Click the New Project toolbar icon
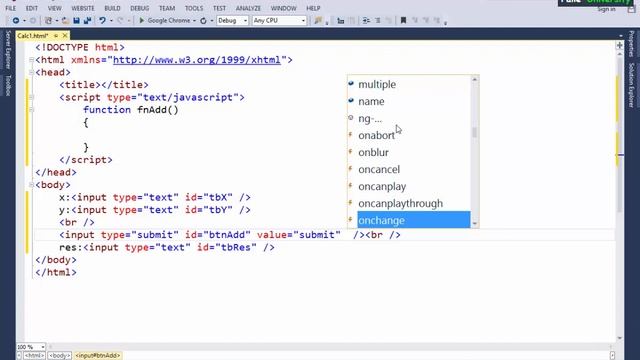The image size is (640, 360). point(48,20)
